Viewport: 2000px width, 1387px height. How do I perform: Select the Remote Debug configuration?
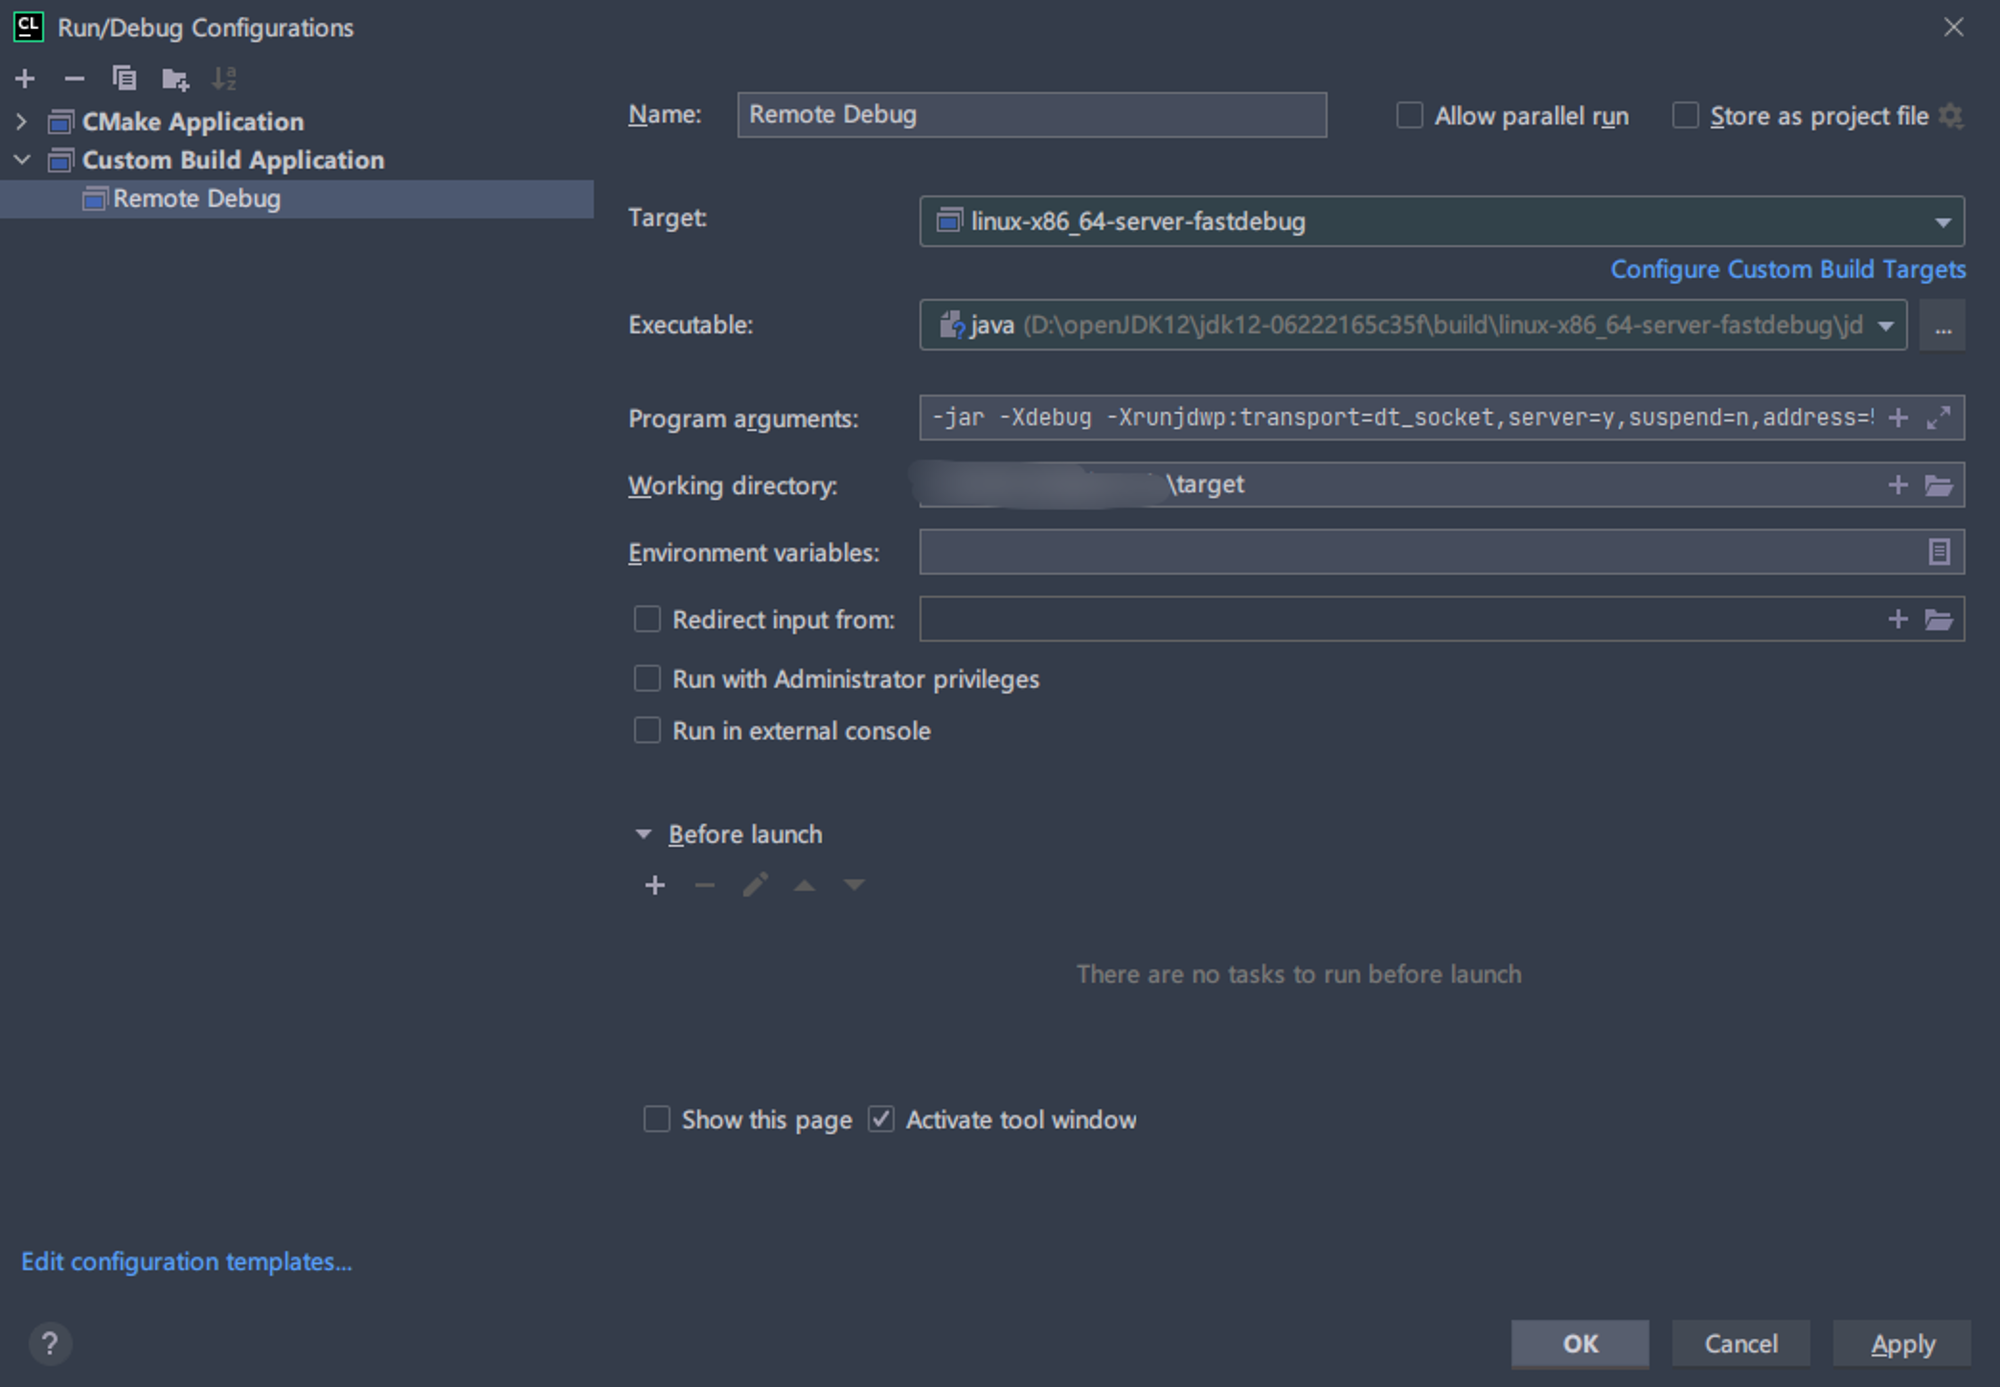(297, 199)
